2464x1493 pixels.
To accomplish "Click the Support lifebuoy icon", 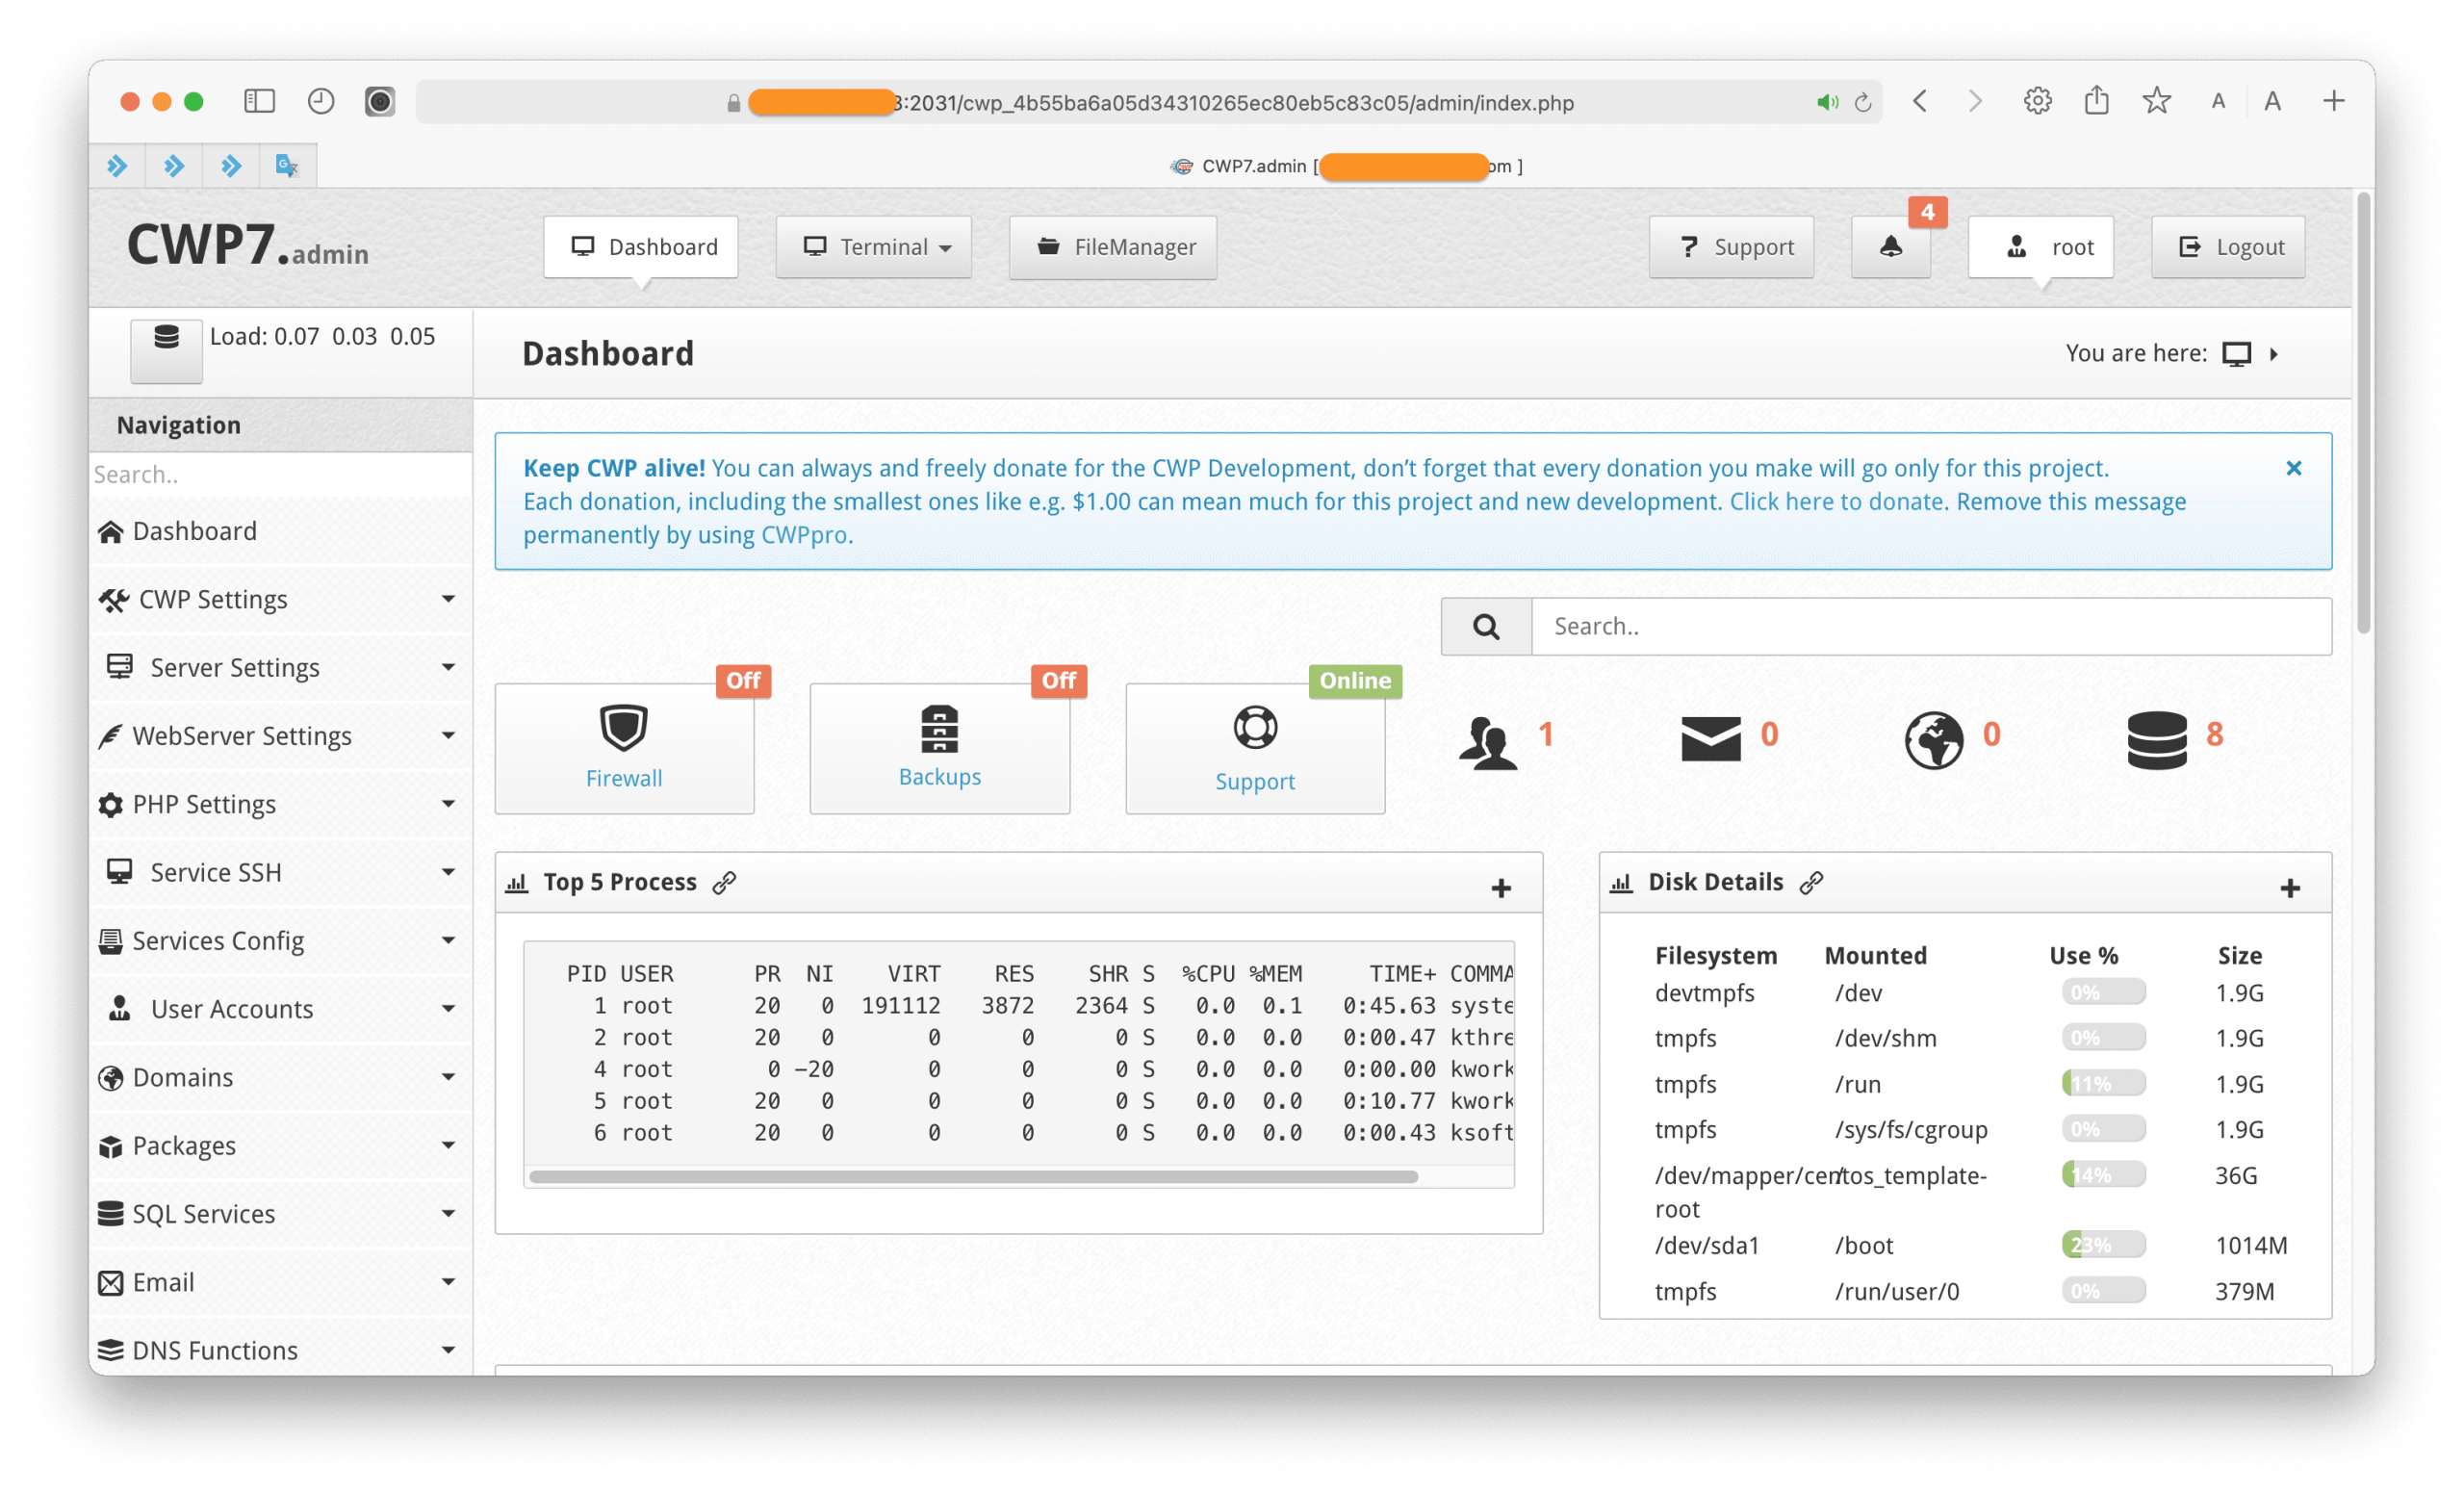I will pos(1254,727).
